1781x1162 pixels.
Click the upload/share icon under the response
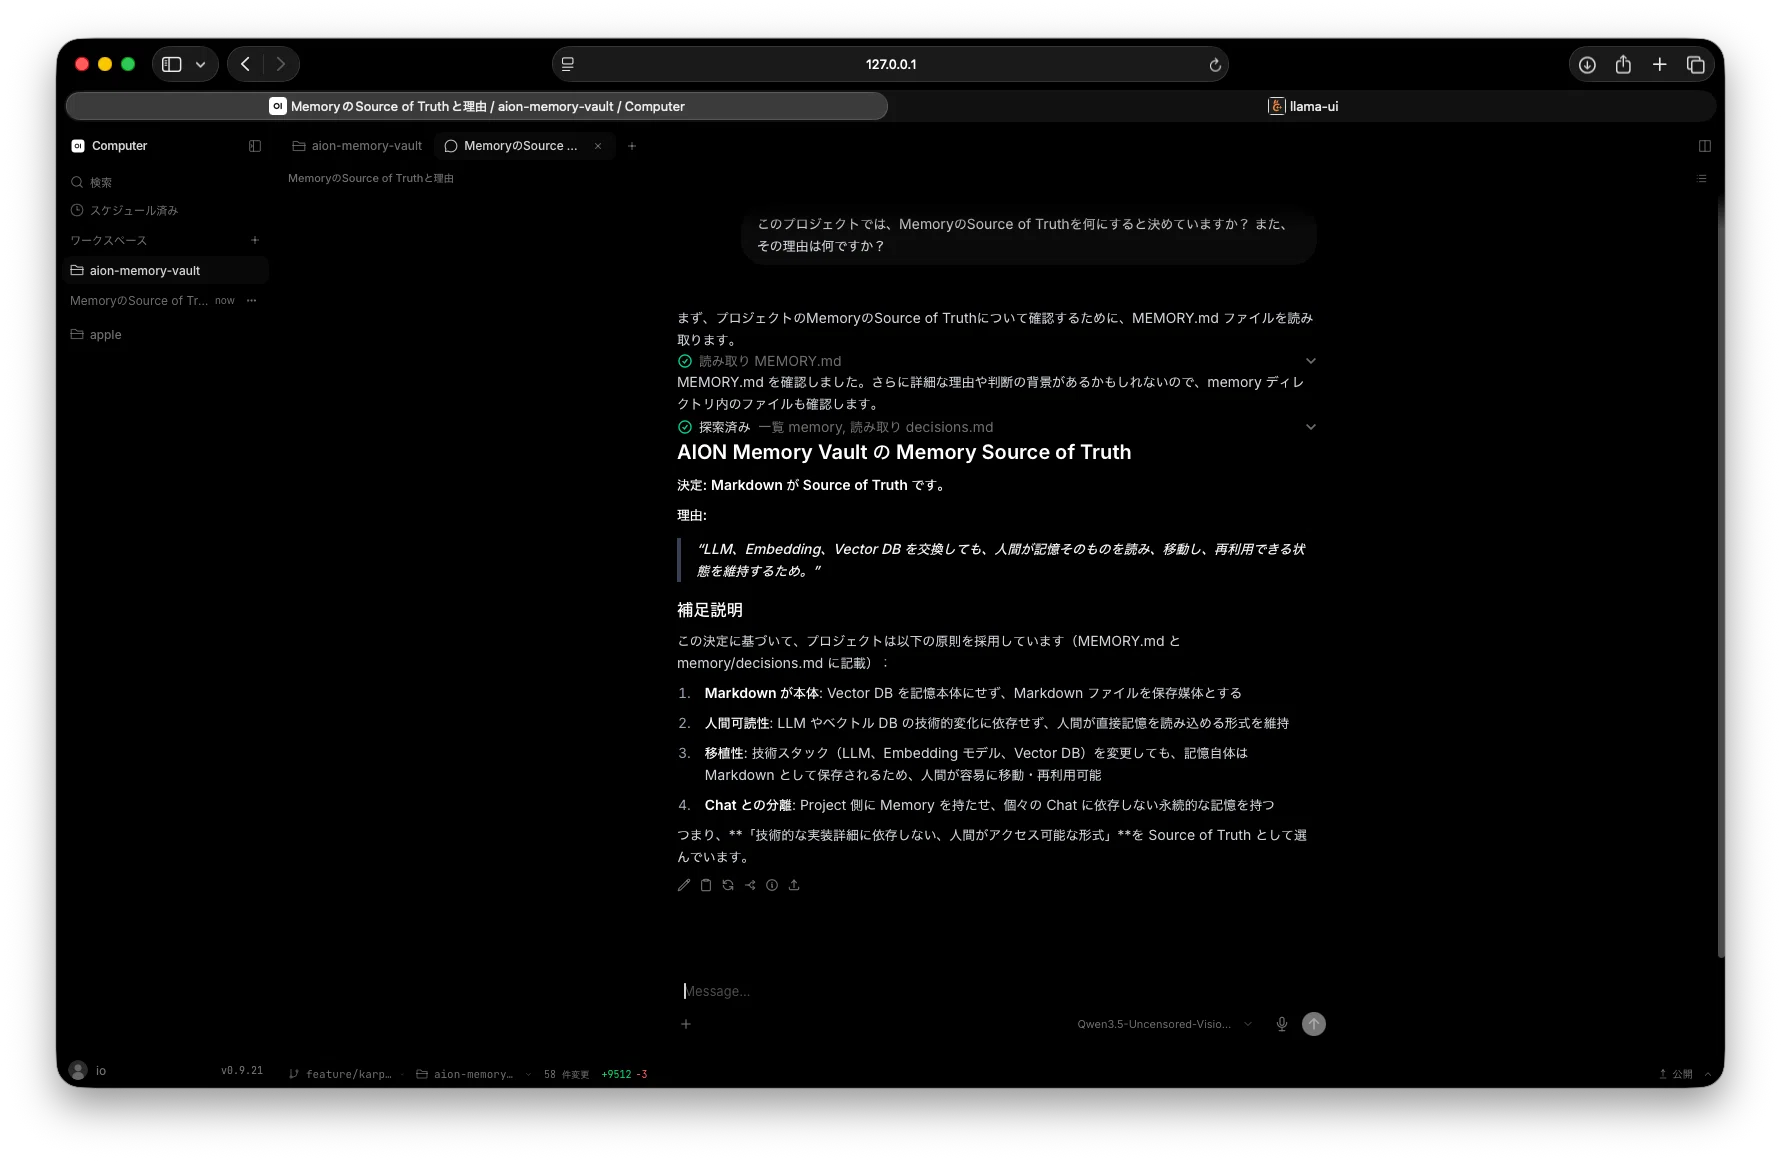pos(794,885)
